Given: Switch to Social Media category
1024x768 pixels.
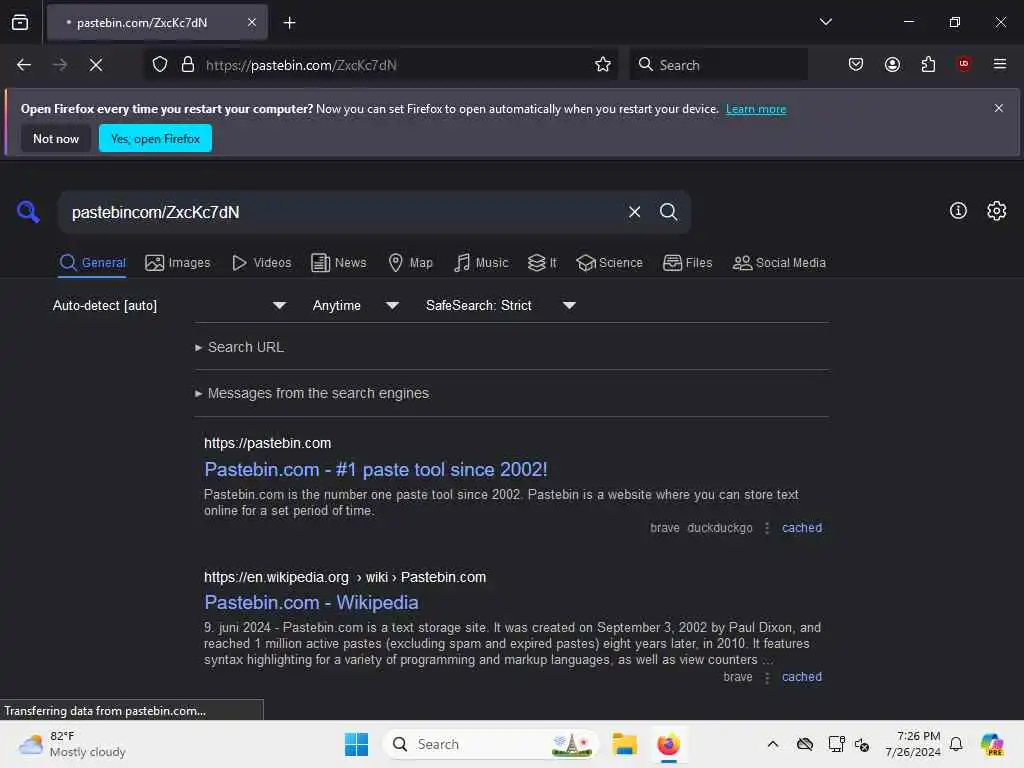Looking at the screenshot, I should point(779,263).
